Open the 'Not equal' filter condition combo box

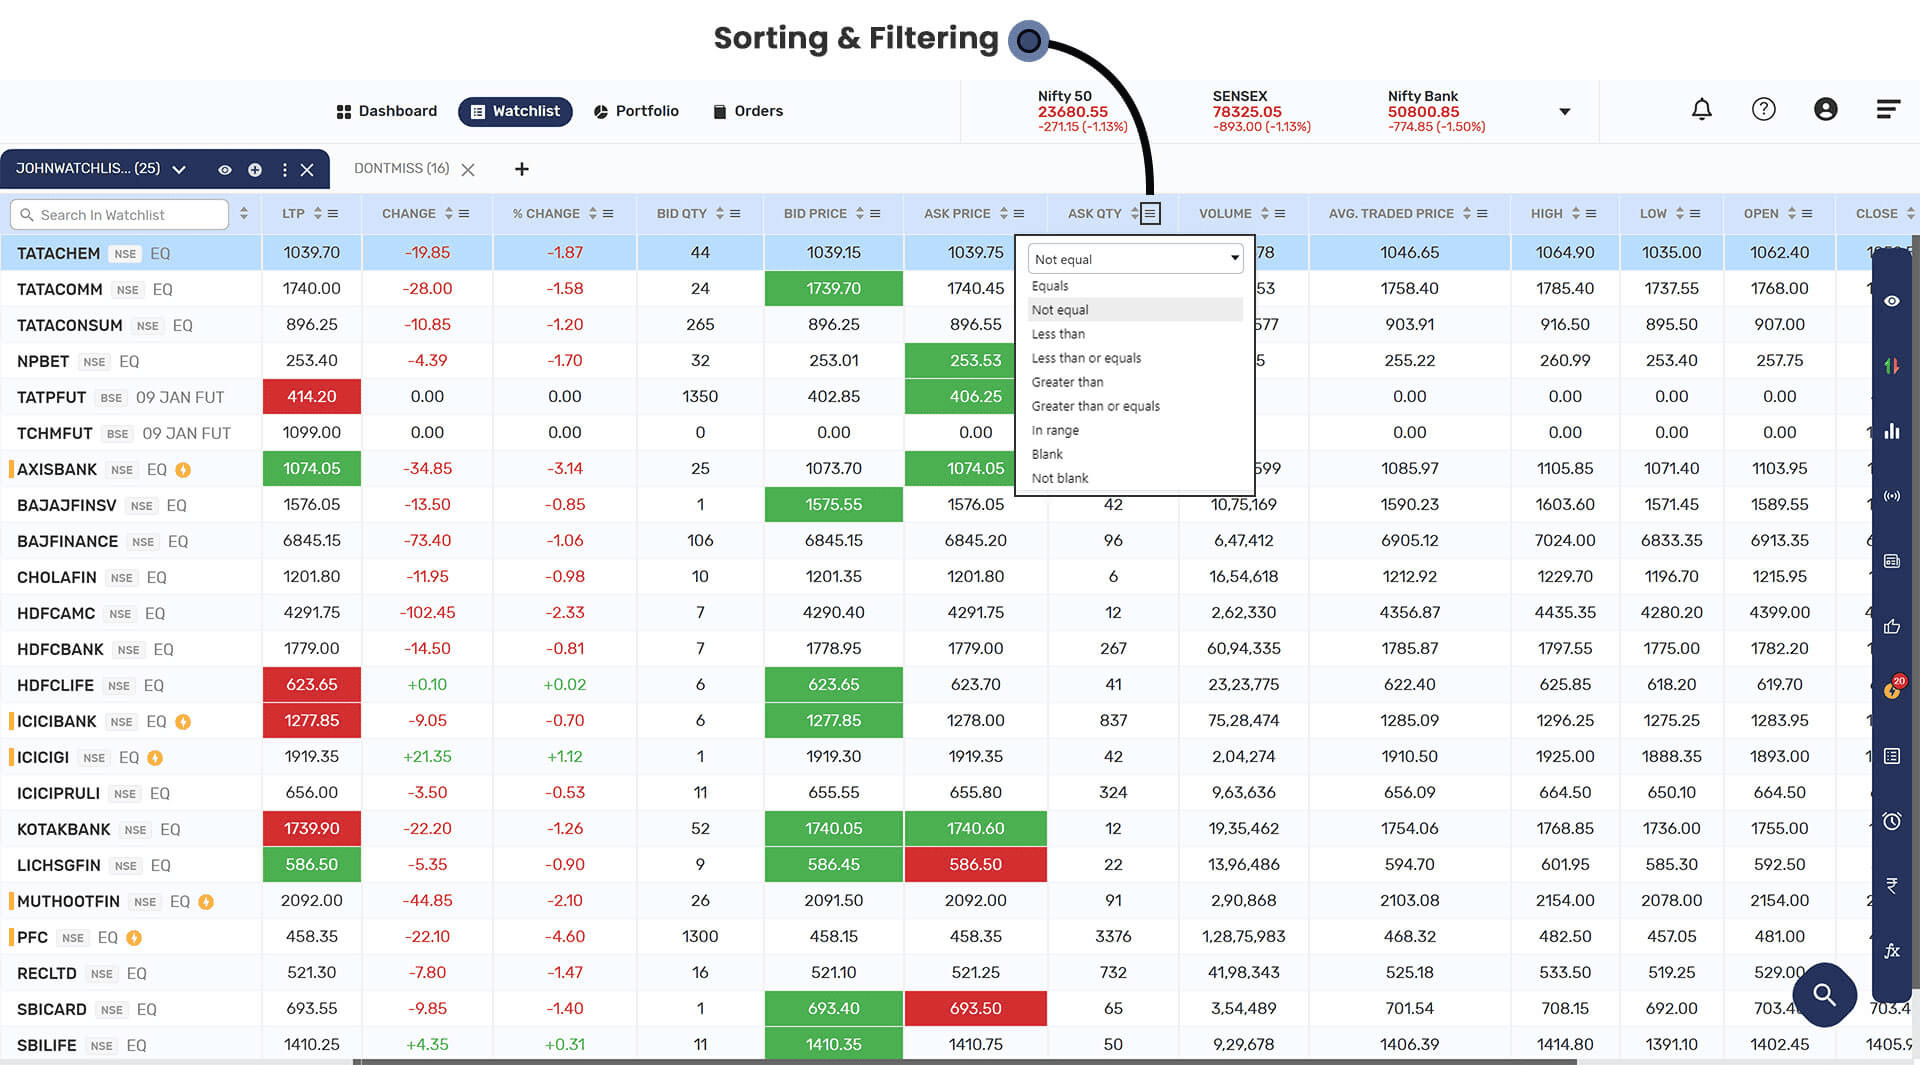(1135, 259)
